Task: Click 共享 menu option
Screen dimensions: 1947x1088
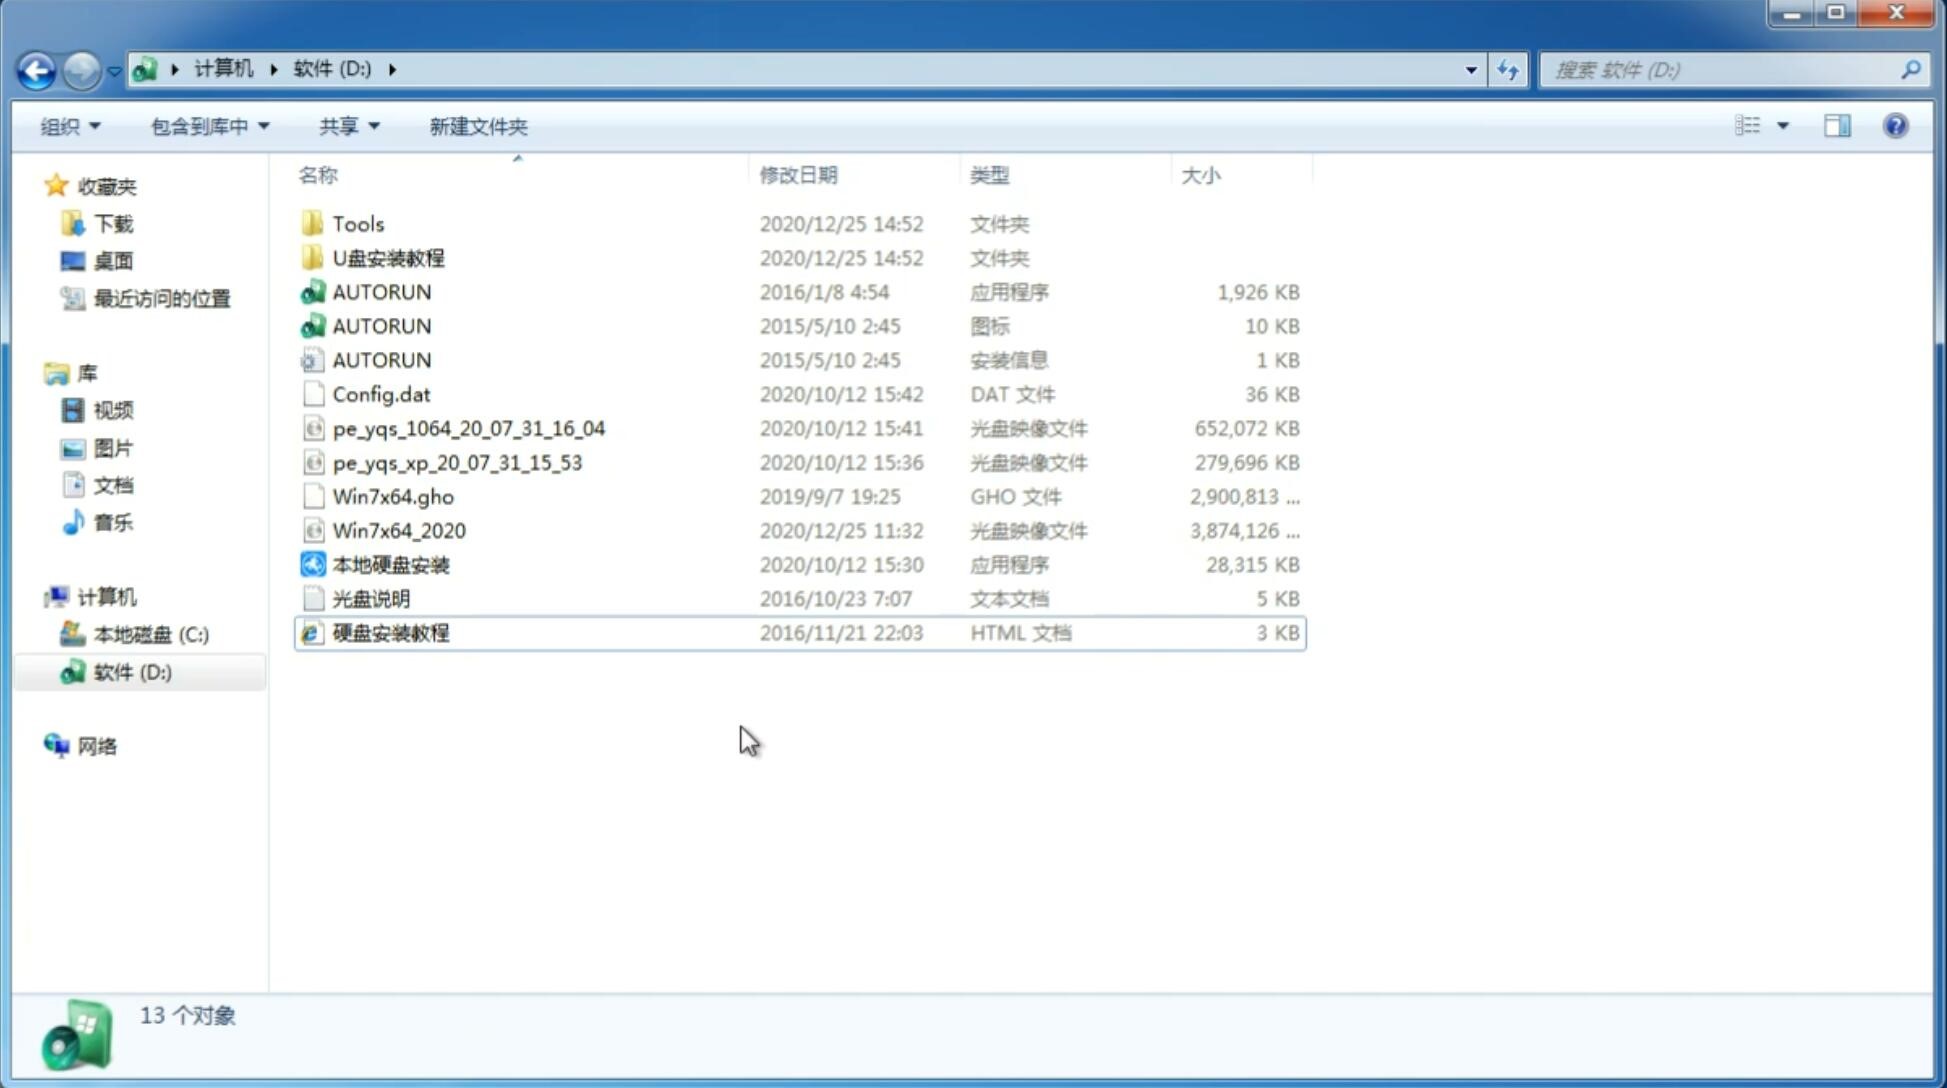Action: point(345,126)
